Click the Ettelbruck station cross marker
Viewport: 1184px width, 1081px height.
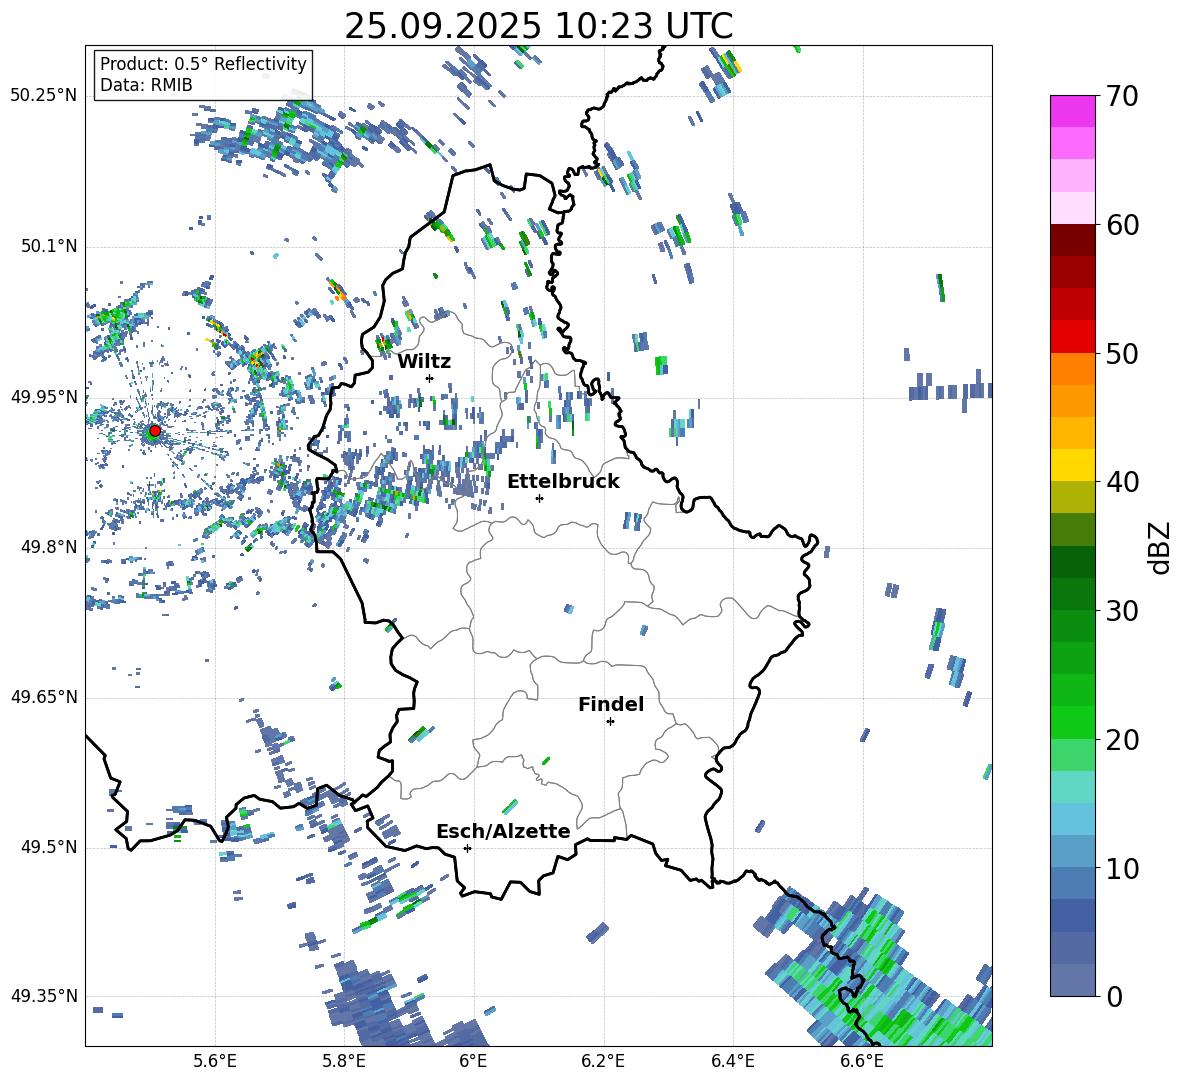[x=539, y=498]
